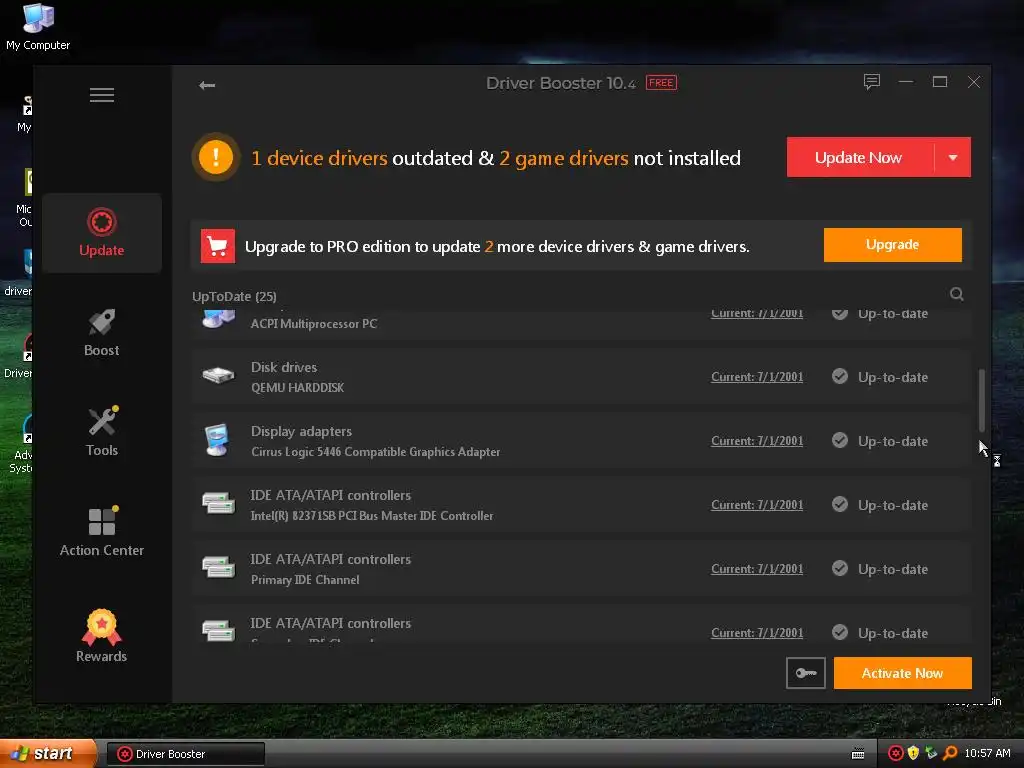Click the Disk drives hard disk icon
Screen dimensions: 1024x768
click(x=218, y=376)
